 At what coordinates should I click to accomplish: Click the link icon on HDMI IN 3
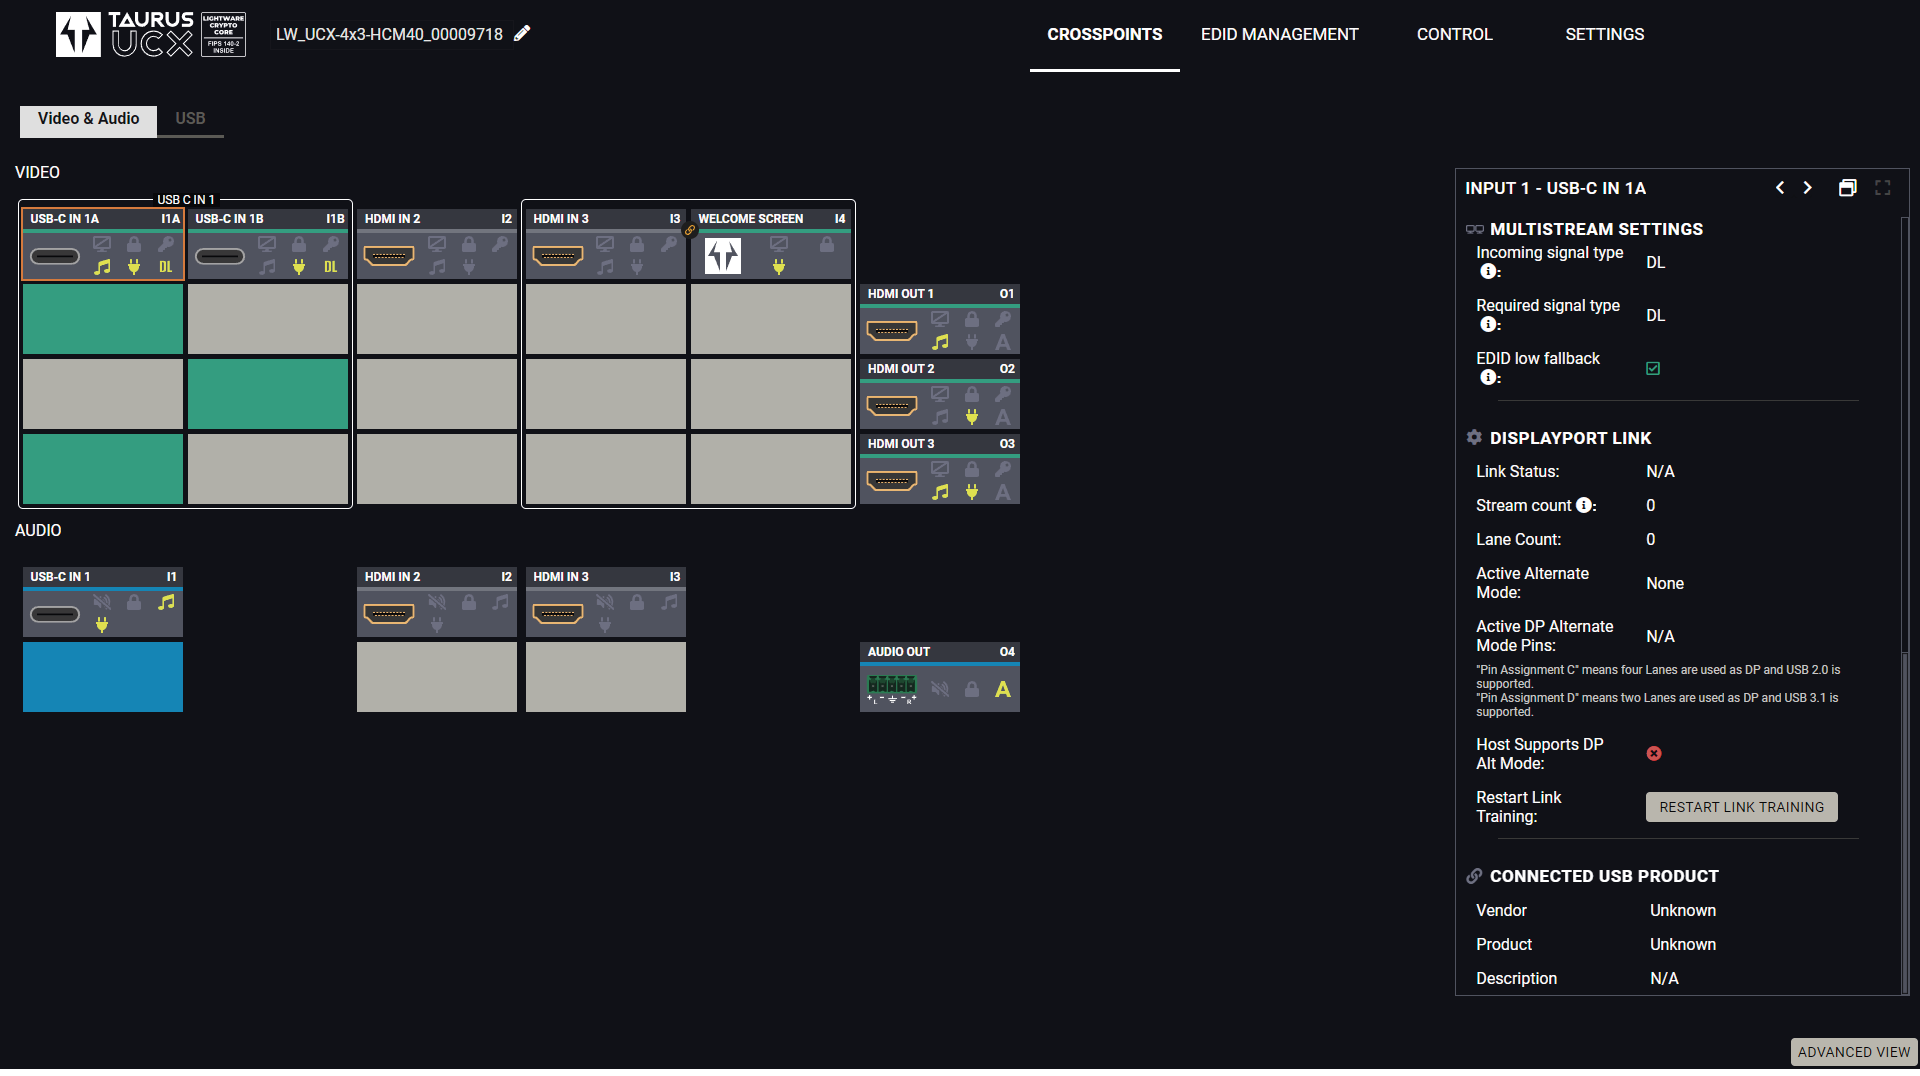point(690,231)
